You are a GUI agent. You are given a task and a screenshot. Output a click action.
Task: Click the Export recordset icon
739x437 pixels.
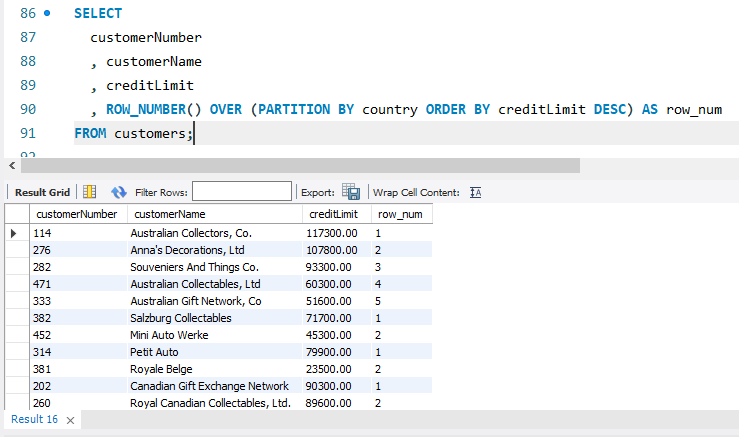click(x=351, y=192)
